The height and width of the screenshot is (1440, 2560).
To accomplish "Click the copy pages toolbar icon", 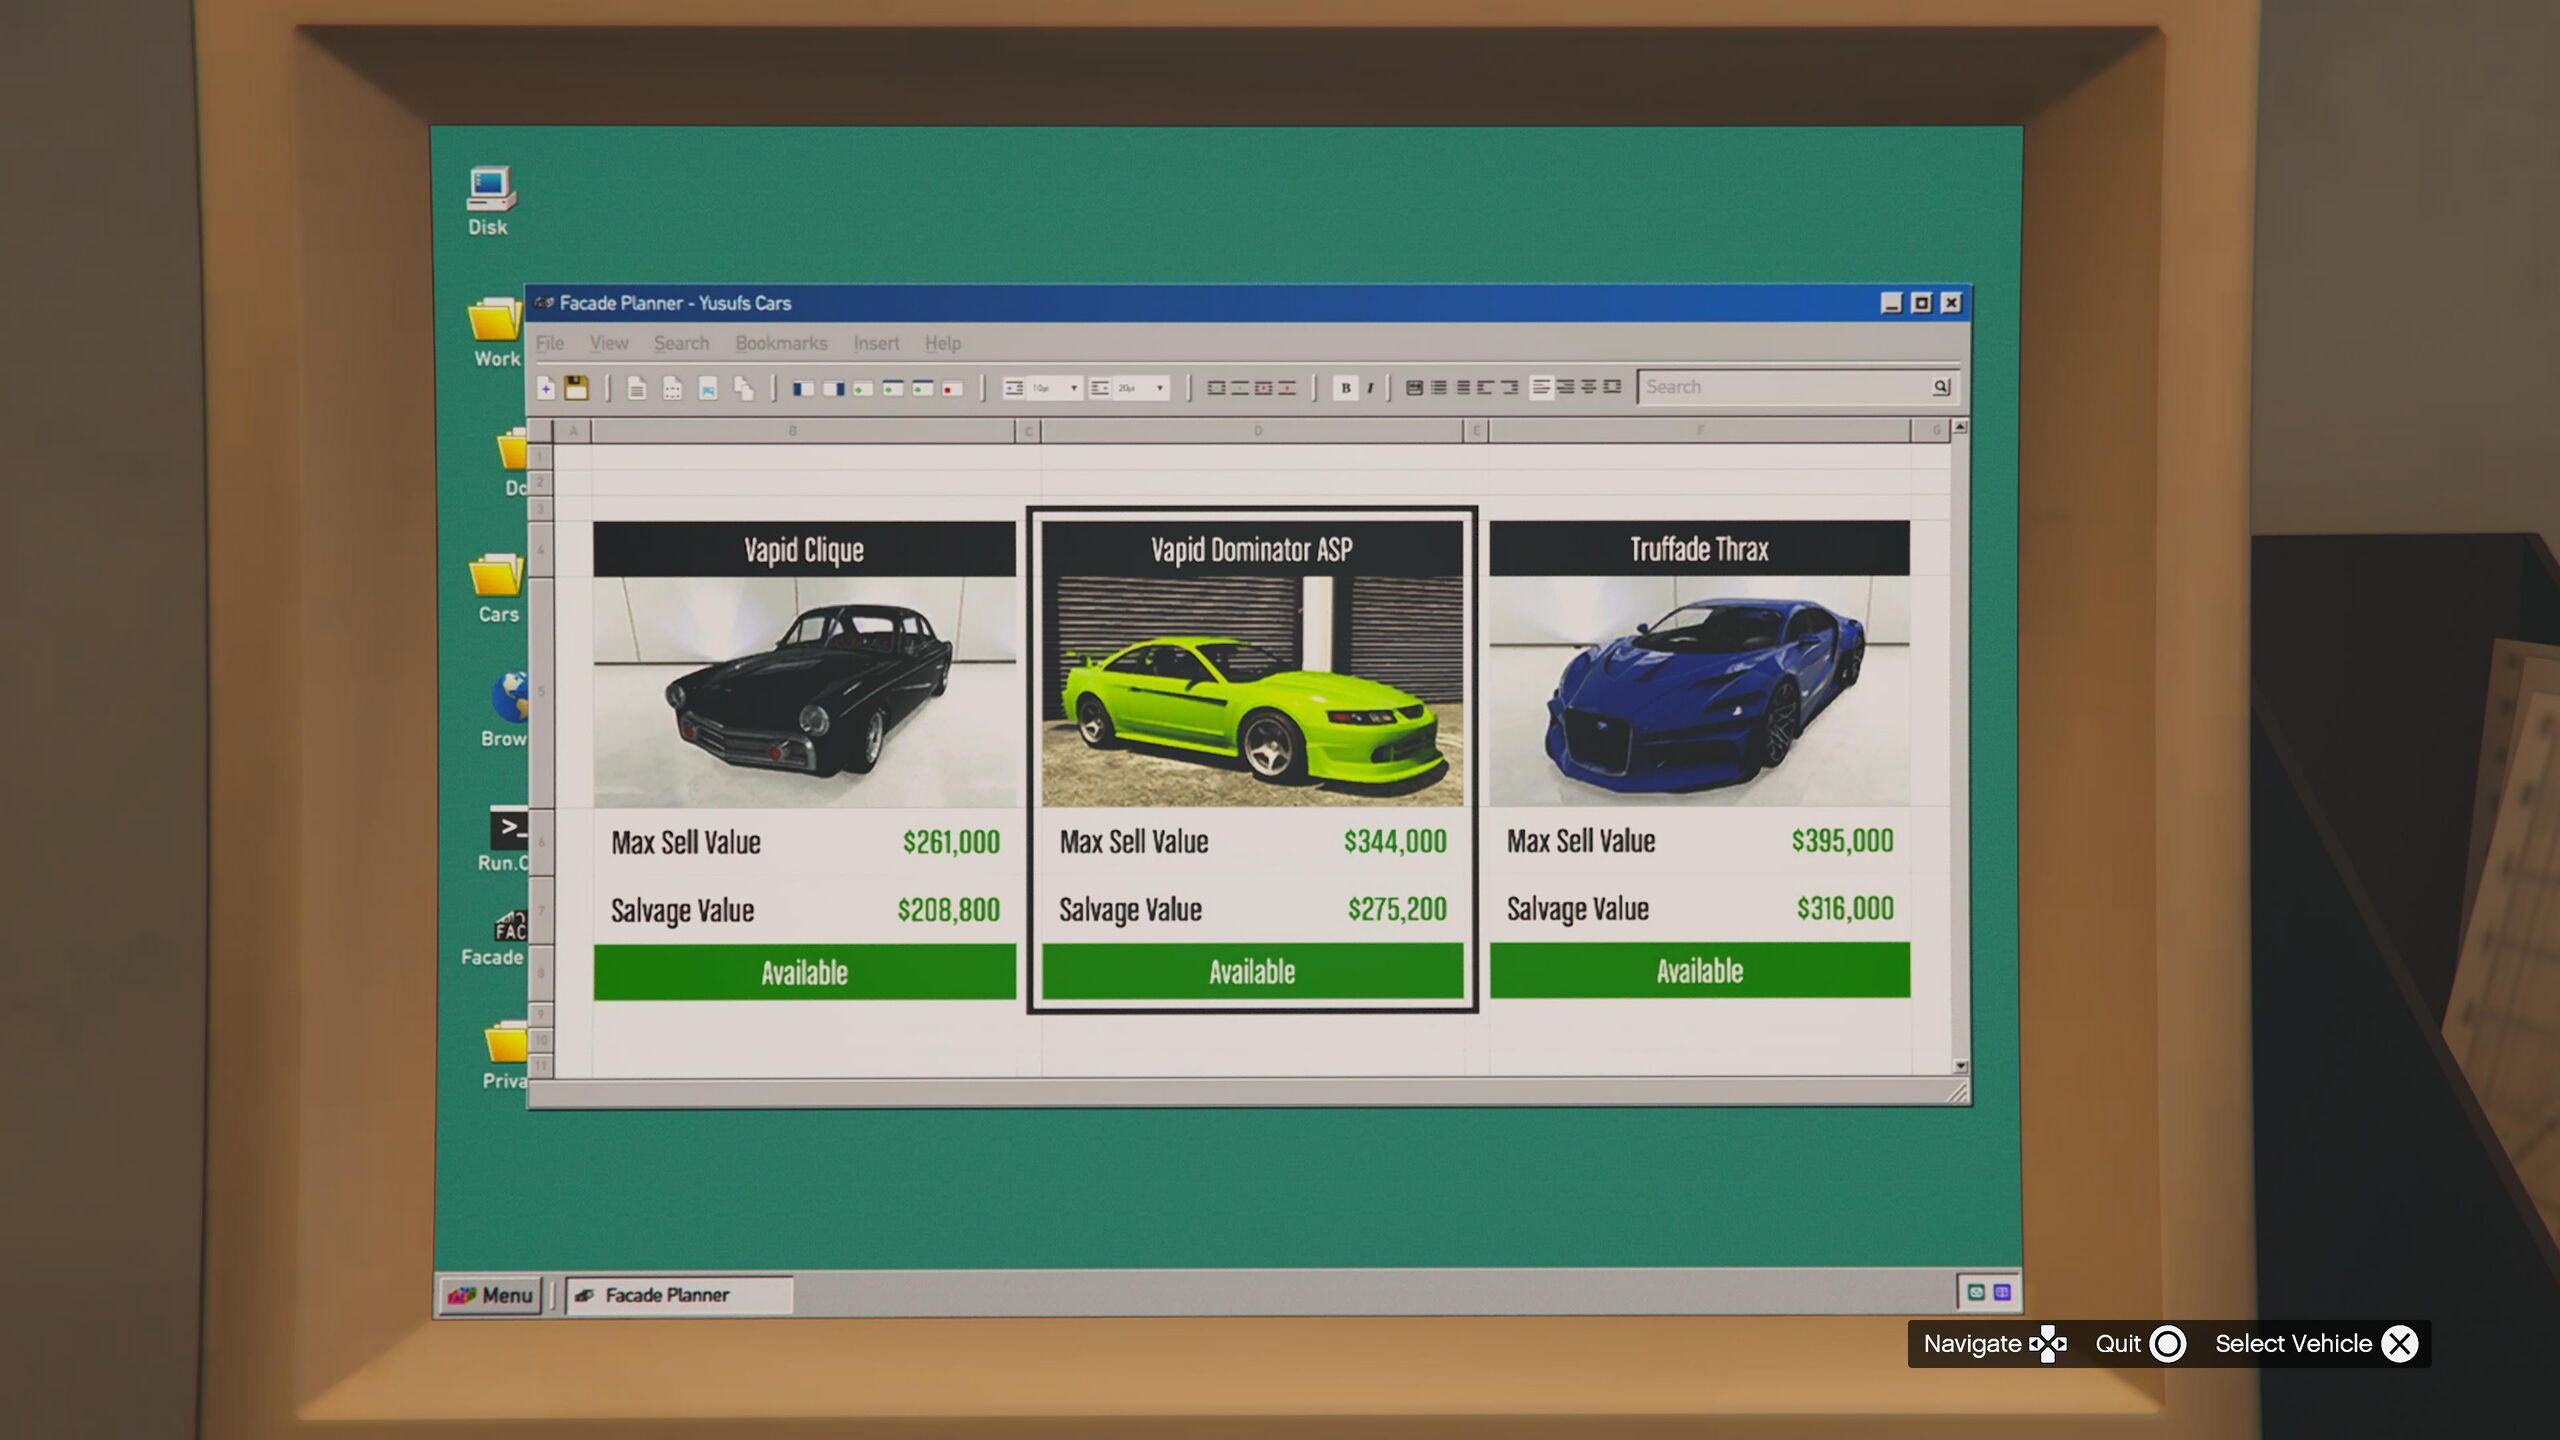I will (x=744, y=388).
